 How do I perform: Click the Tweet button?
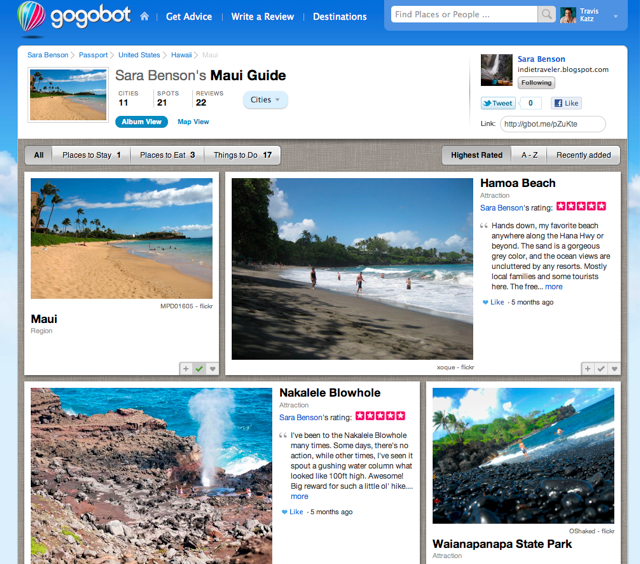point(498,103)
